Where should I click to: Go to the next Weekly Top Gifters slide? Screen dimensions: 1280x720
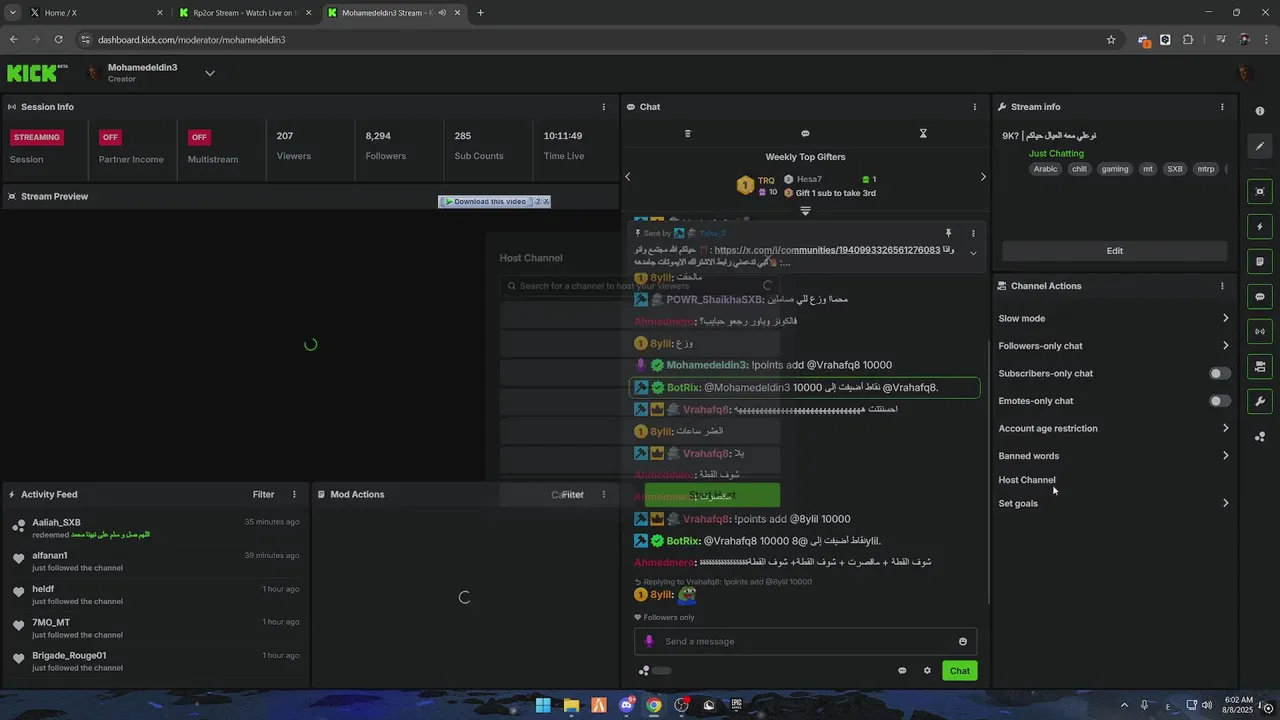point(983,177)
